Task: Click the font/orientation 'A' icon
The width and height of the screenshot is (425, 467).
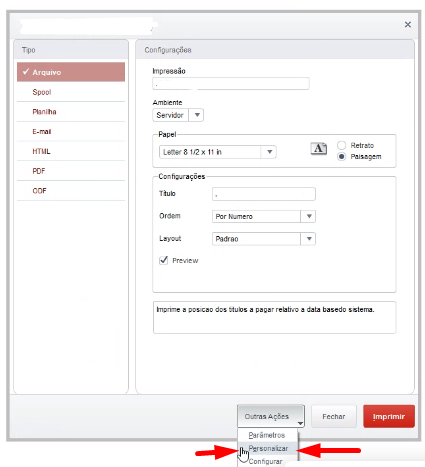Action: point(318,148)
